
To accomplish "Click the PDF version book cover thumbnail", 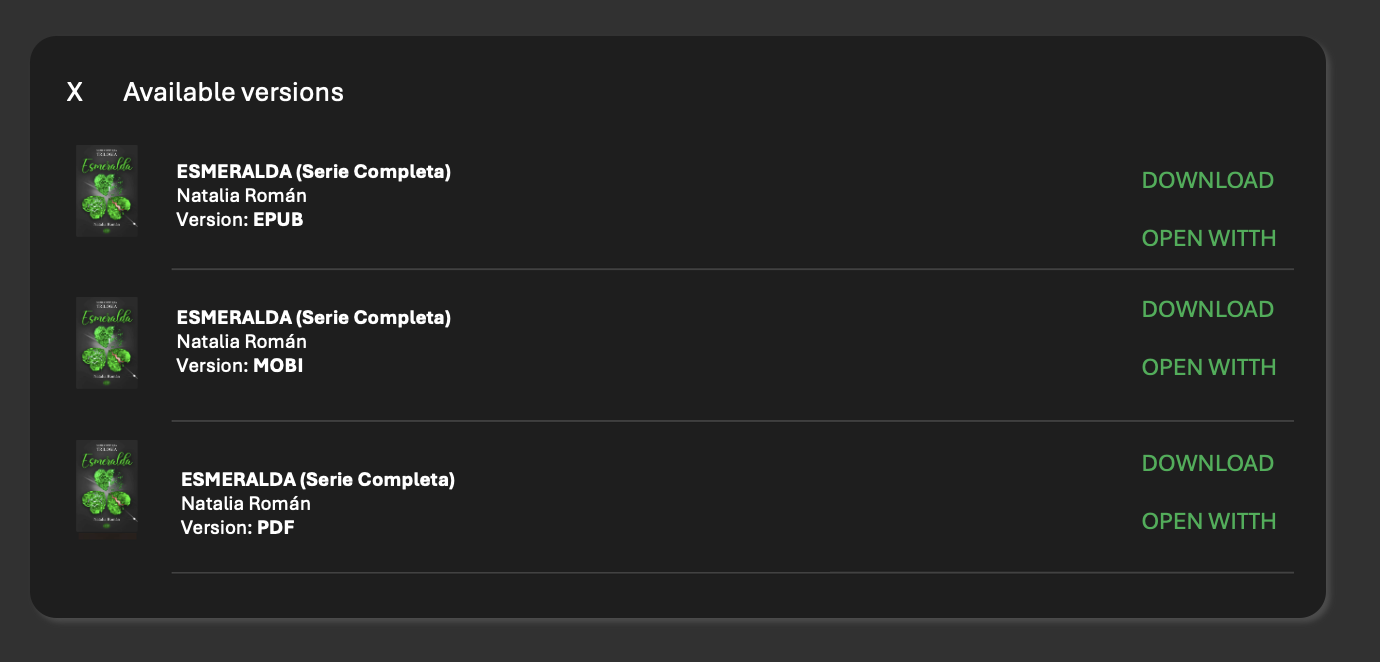I will coord(107,490).
